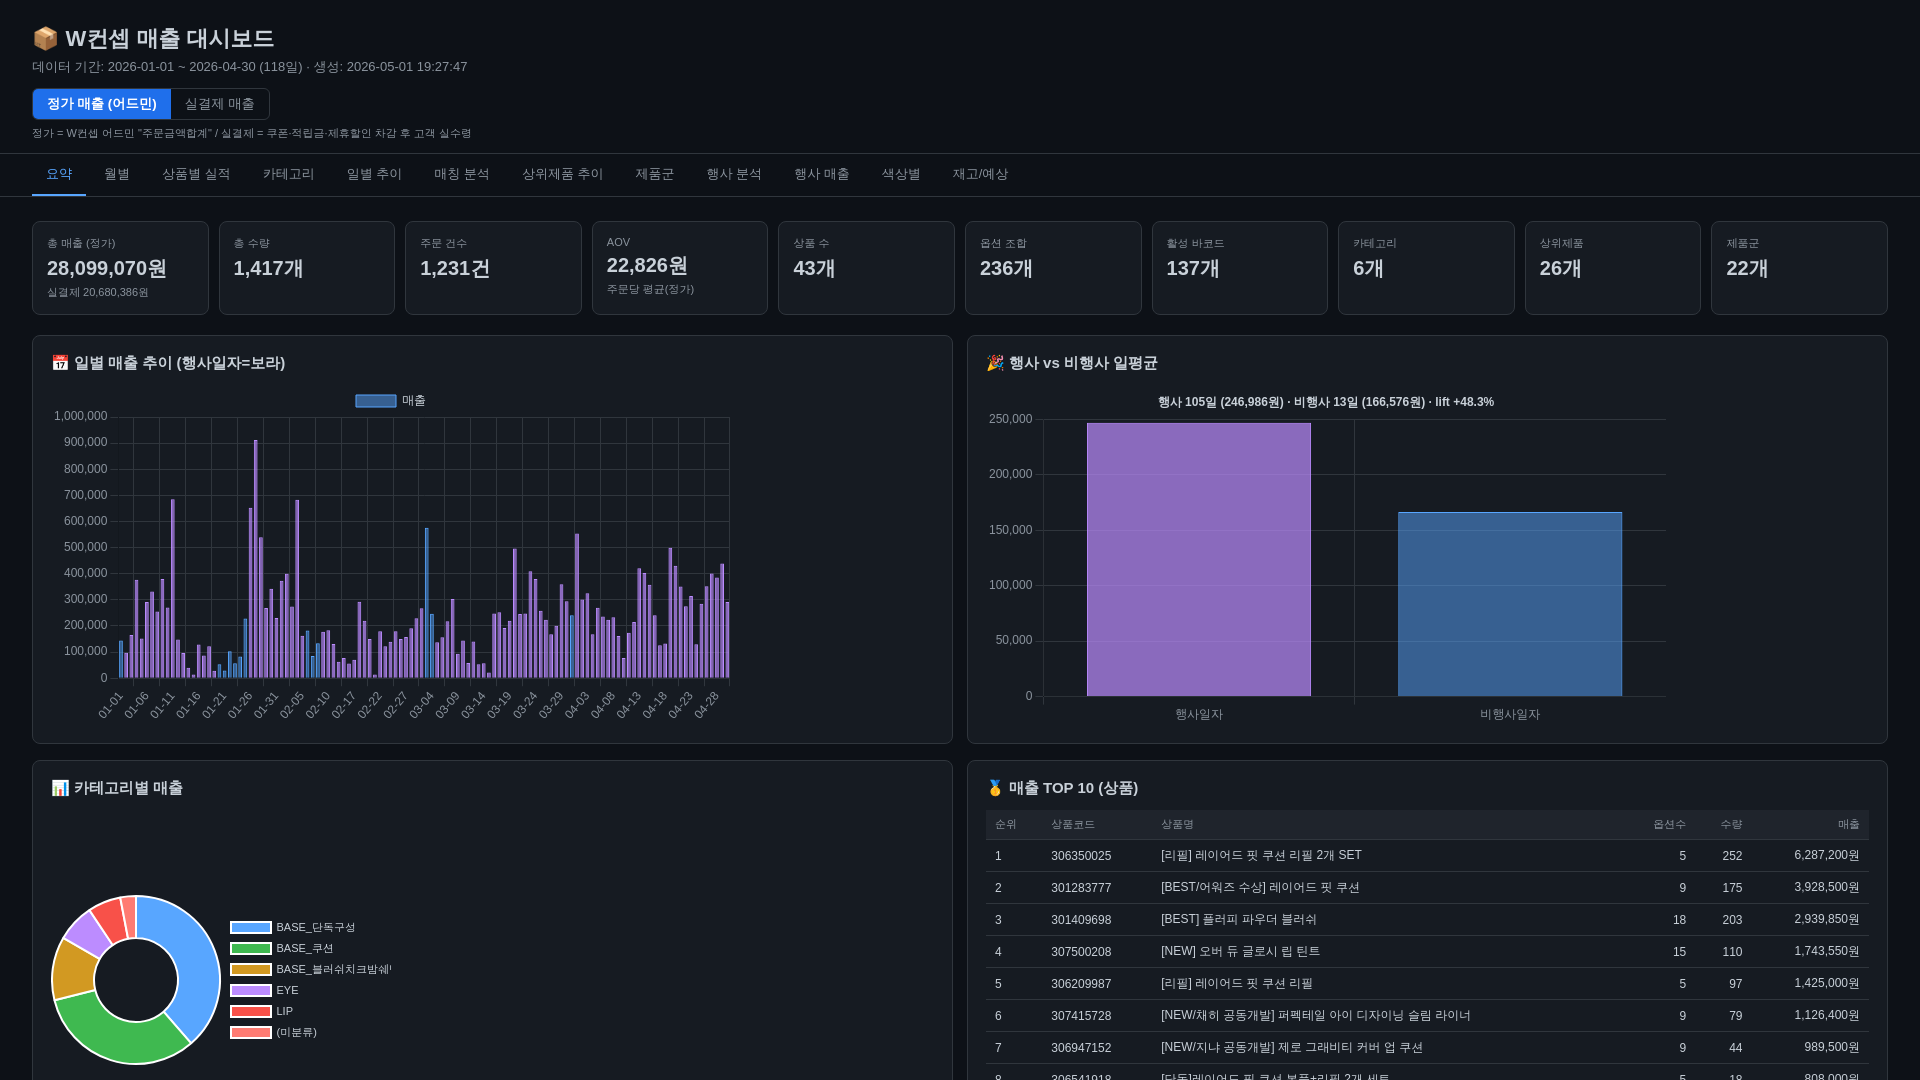The height and width of the screenshot is (1080, 1920).
Task: Click row [BEST] 플러피 파우더 블러쉬
Action: pos(1427,920)
